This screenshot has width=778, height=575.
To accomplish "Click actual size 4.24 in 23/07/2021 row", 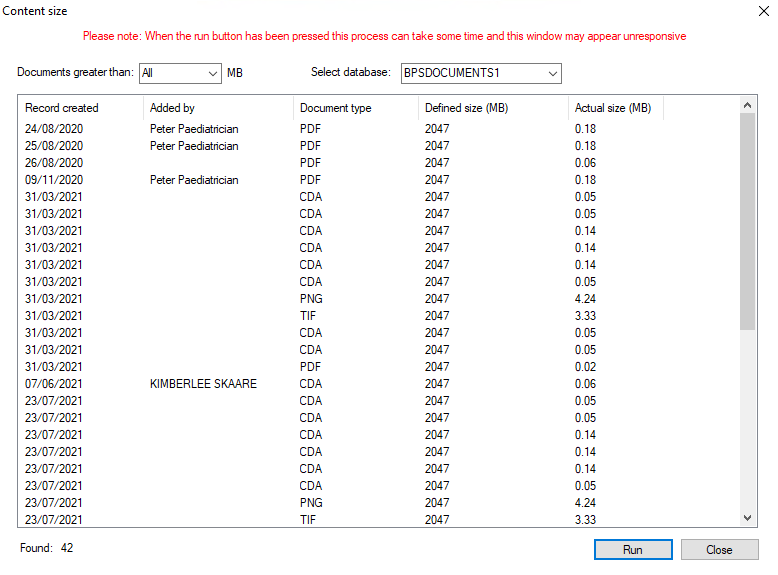I will tap(585, 503).
